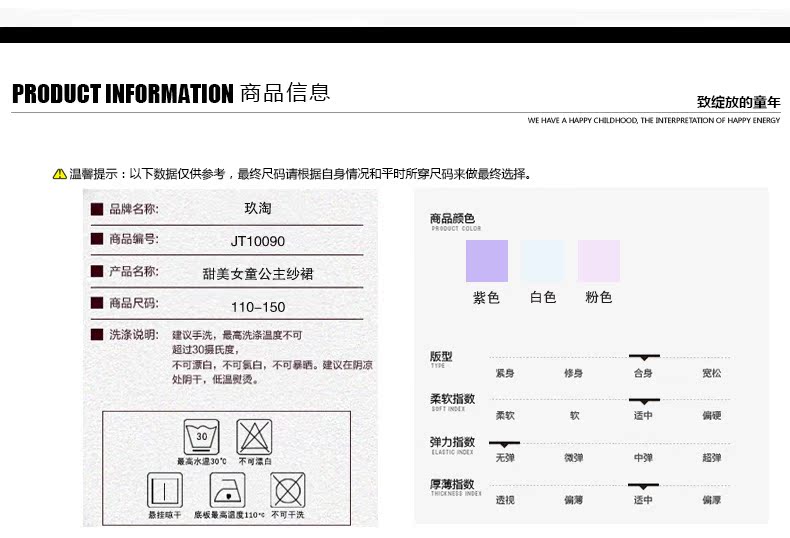Click the 紧身 fit option
790x538 pixels.
(505, 373)
